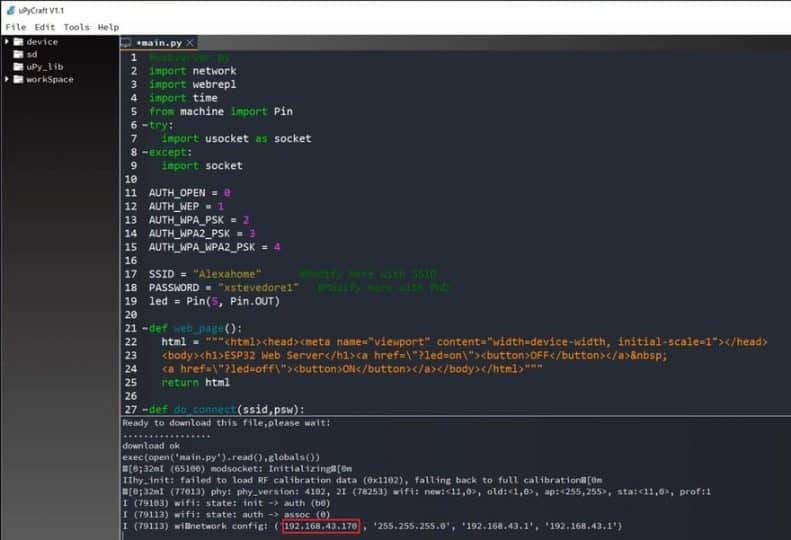Click the "AUTH_OPEN = 0" line
This screenshot has width=791, height=540.
click(x=190, y=193)
